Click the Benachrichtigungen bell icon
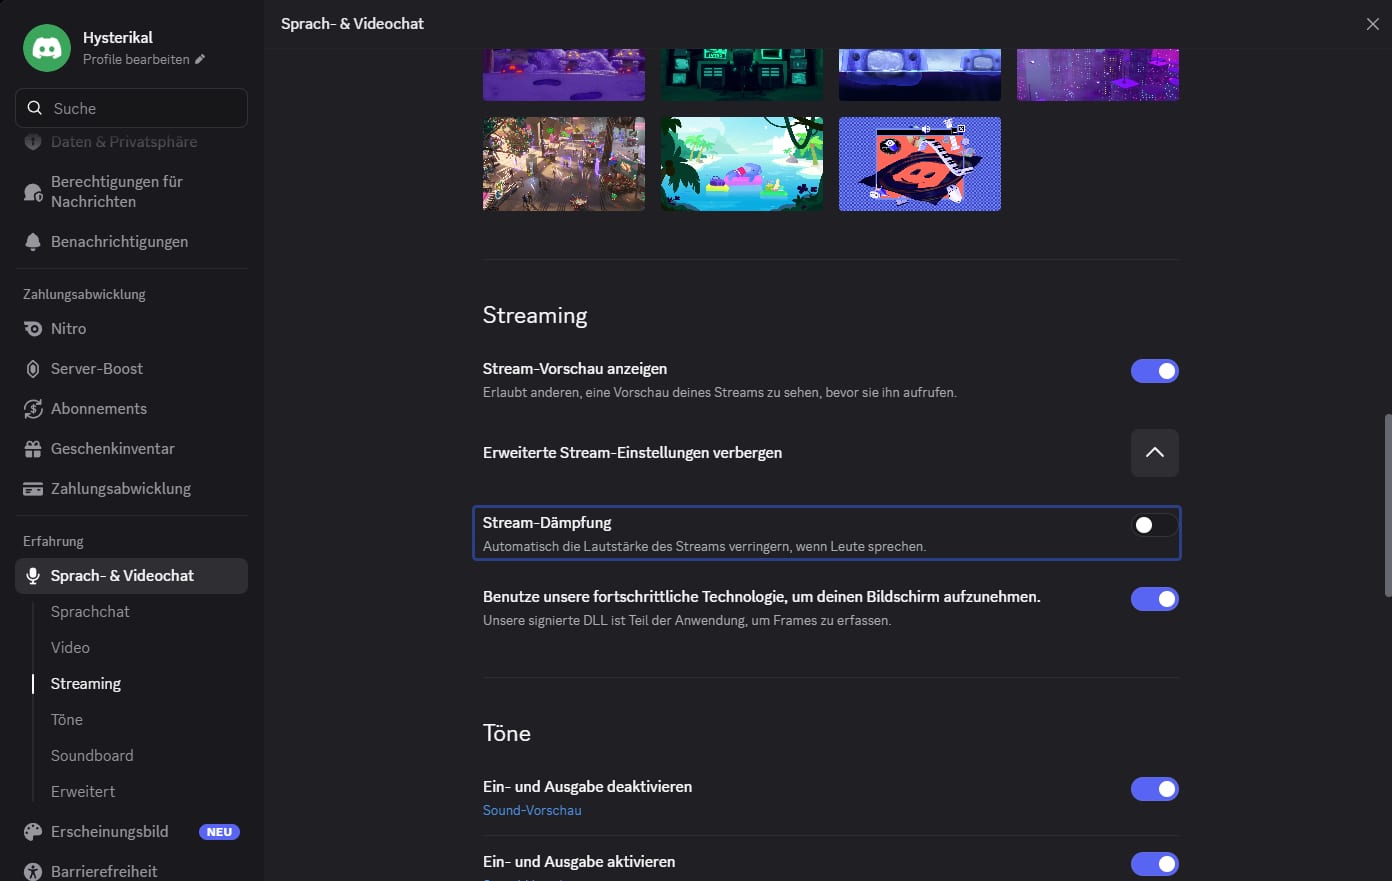The image size is (1392, 881). tap(33, 242)
